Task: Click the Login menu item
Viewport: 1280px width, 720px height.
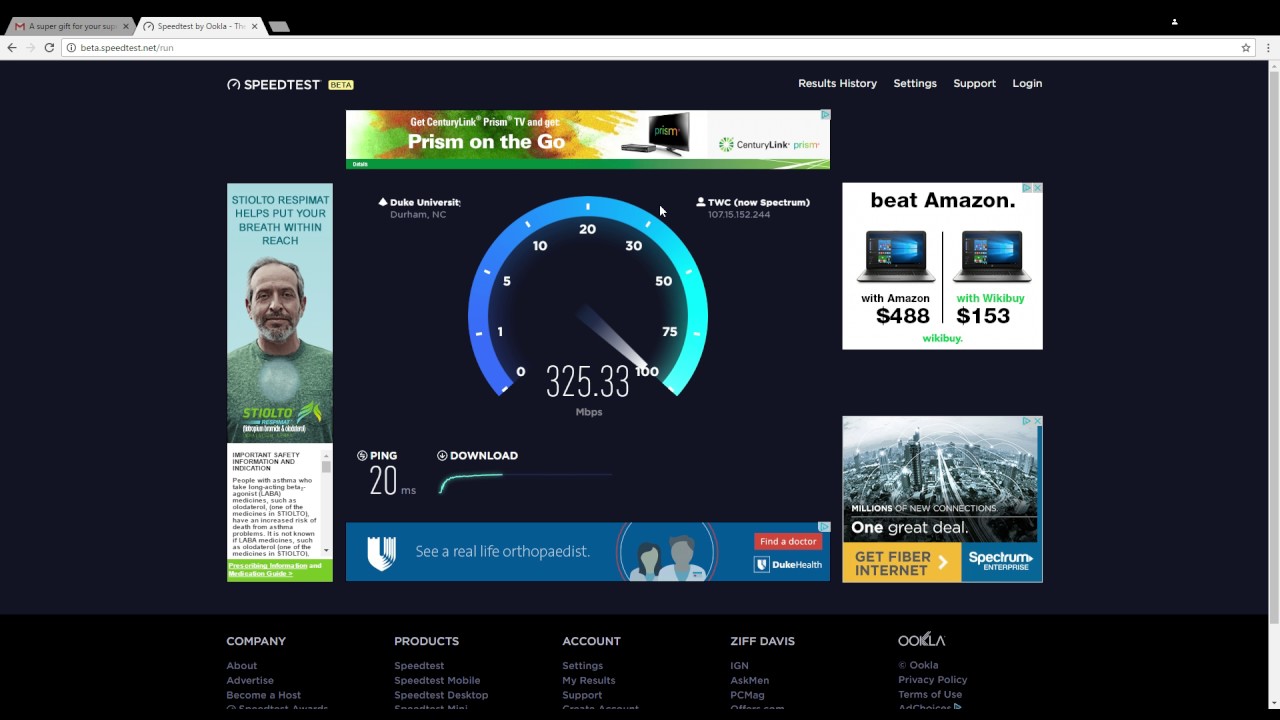Action: 1027,83
